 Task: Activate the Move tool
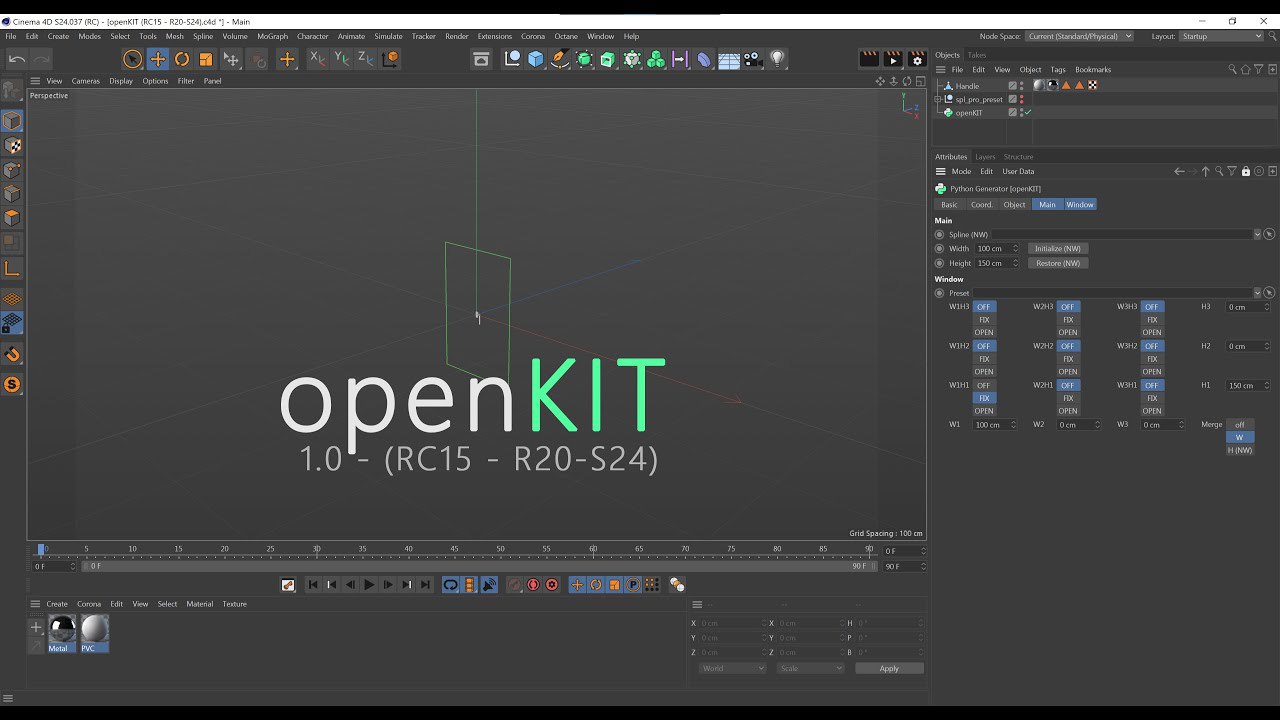(x=158, y=60)
